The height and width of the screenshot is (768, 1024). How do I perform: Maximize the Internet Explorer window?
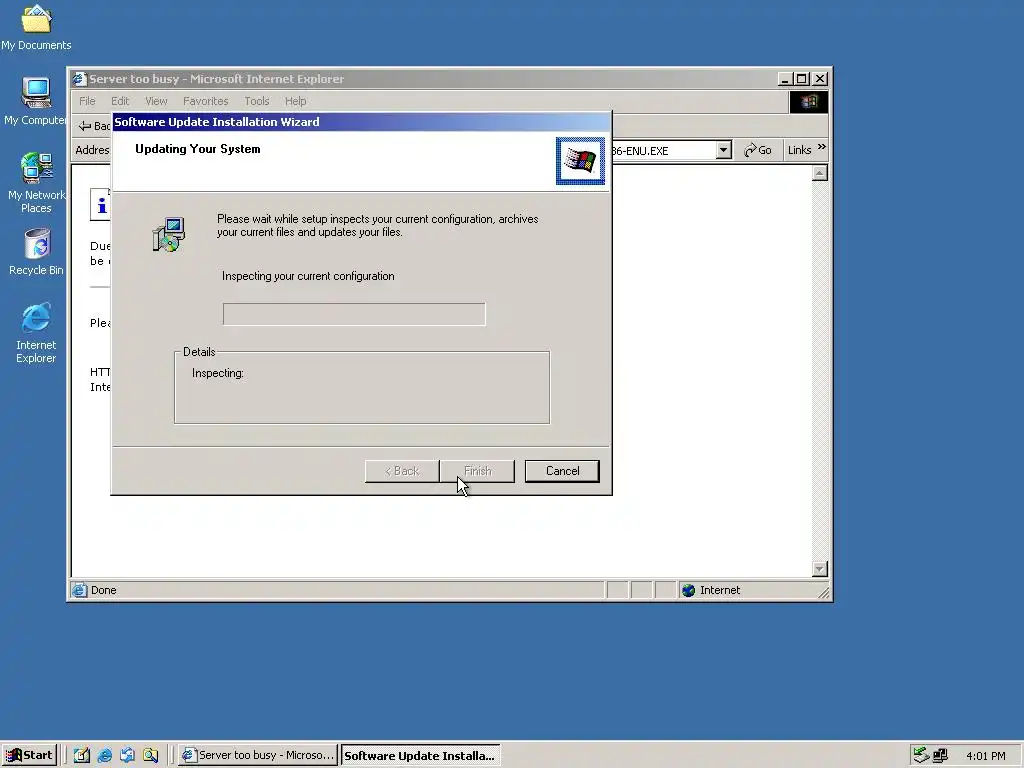point(801,79)
